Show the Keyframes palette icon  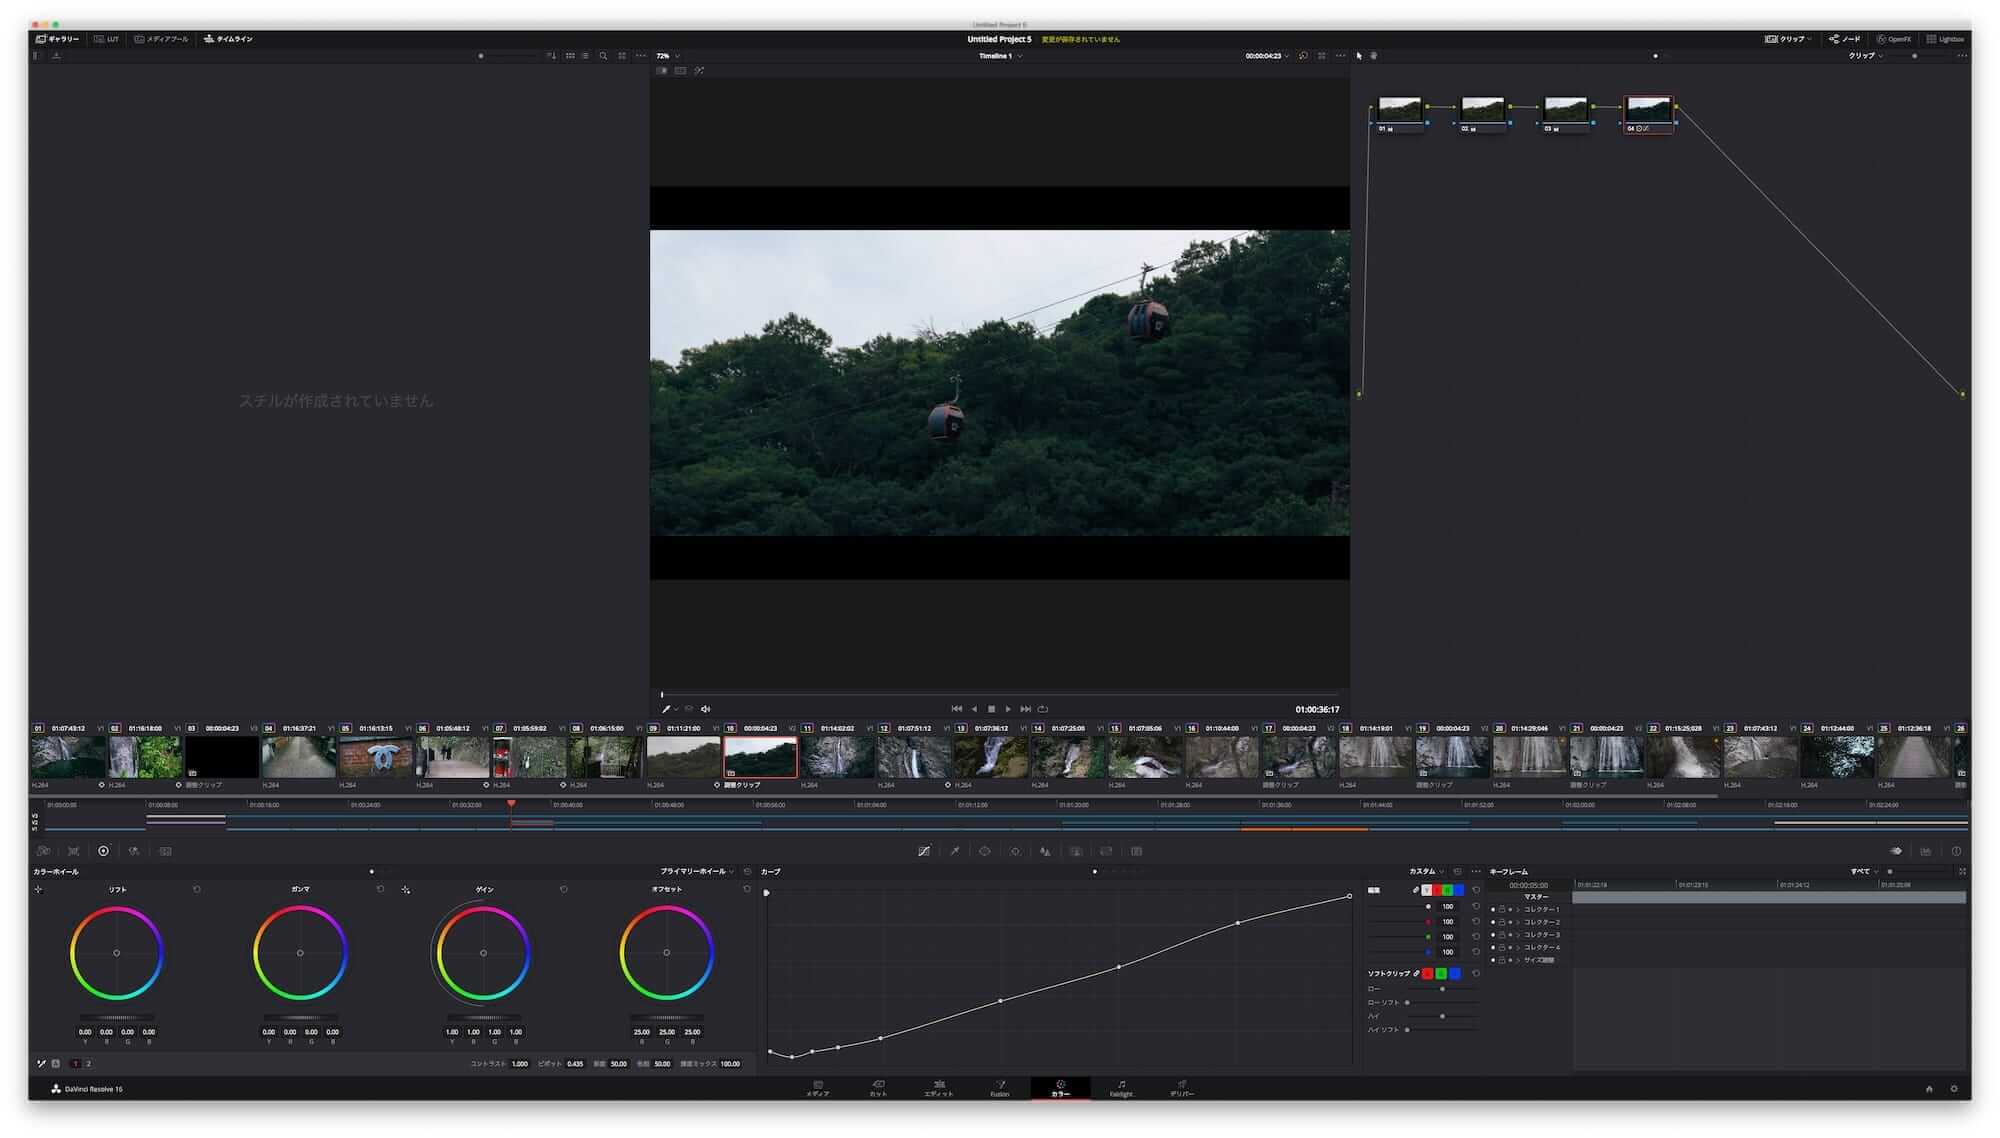point(1895,851)
